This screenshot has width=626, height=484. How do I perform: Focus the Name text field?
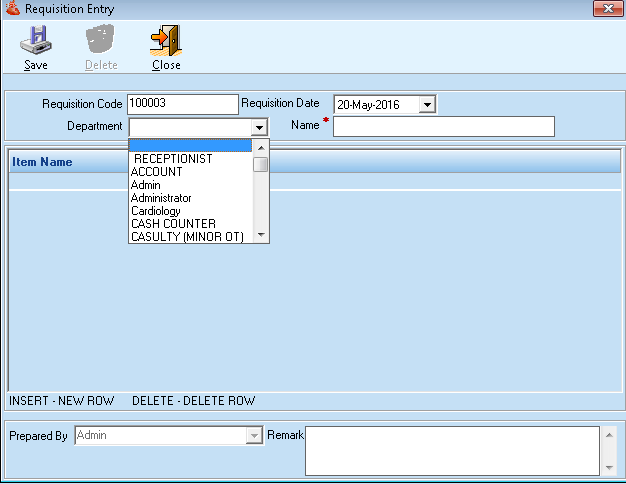[443, 126]
